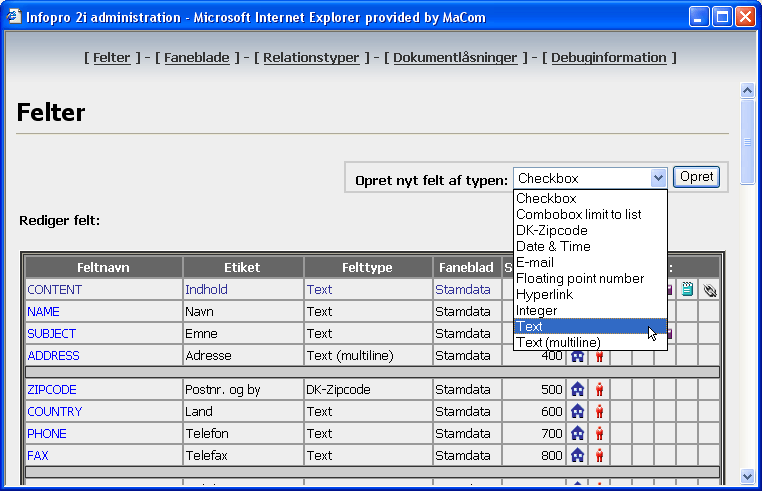This screenshot has width=762, height=491.
Task: Click the crossed-out eye icon in CONTENT row
Action: click(x=710, y=290)
